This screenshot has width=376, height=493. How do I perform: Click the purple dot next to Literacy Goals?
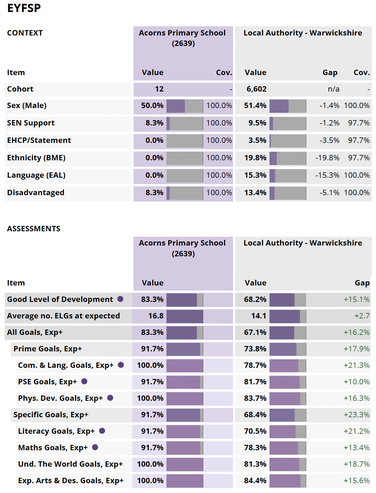click(102, 431)
